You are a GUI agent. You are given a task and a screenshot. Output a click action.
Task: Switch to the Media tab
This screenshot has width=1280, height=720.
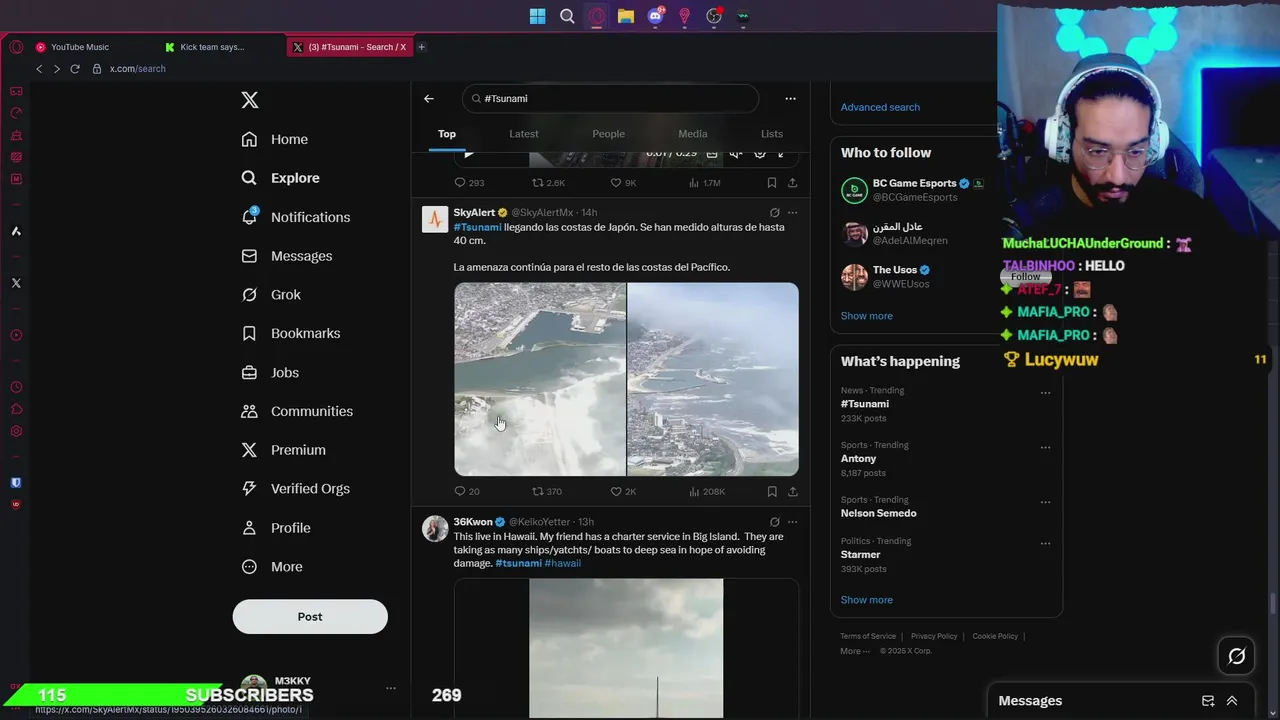(x=693, y=134)
